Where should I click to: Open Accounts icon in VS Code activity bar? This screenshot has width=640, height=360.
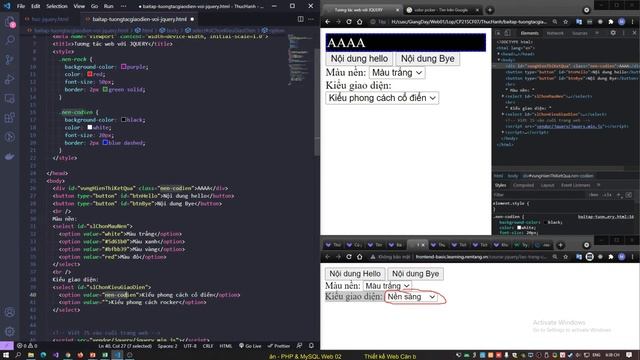(x=10, y=312)
